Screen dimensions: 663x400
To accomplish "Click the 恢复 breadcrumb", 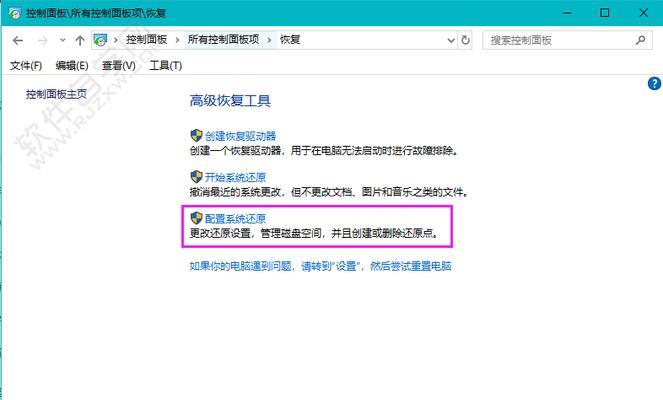I will [x=290, y=40].
